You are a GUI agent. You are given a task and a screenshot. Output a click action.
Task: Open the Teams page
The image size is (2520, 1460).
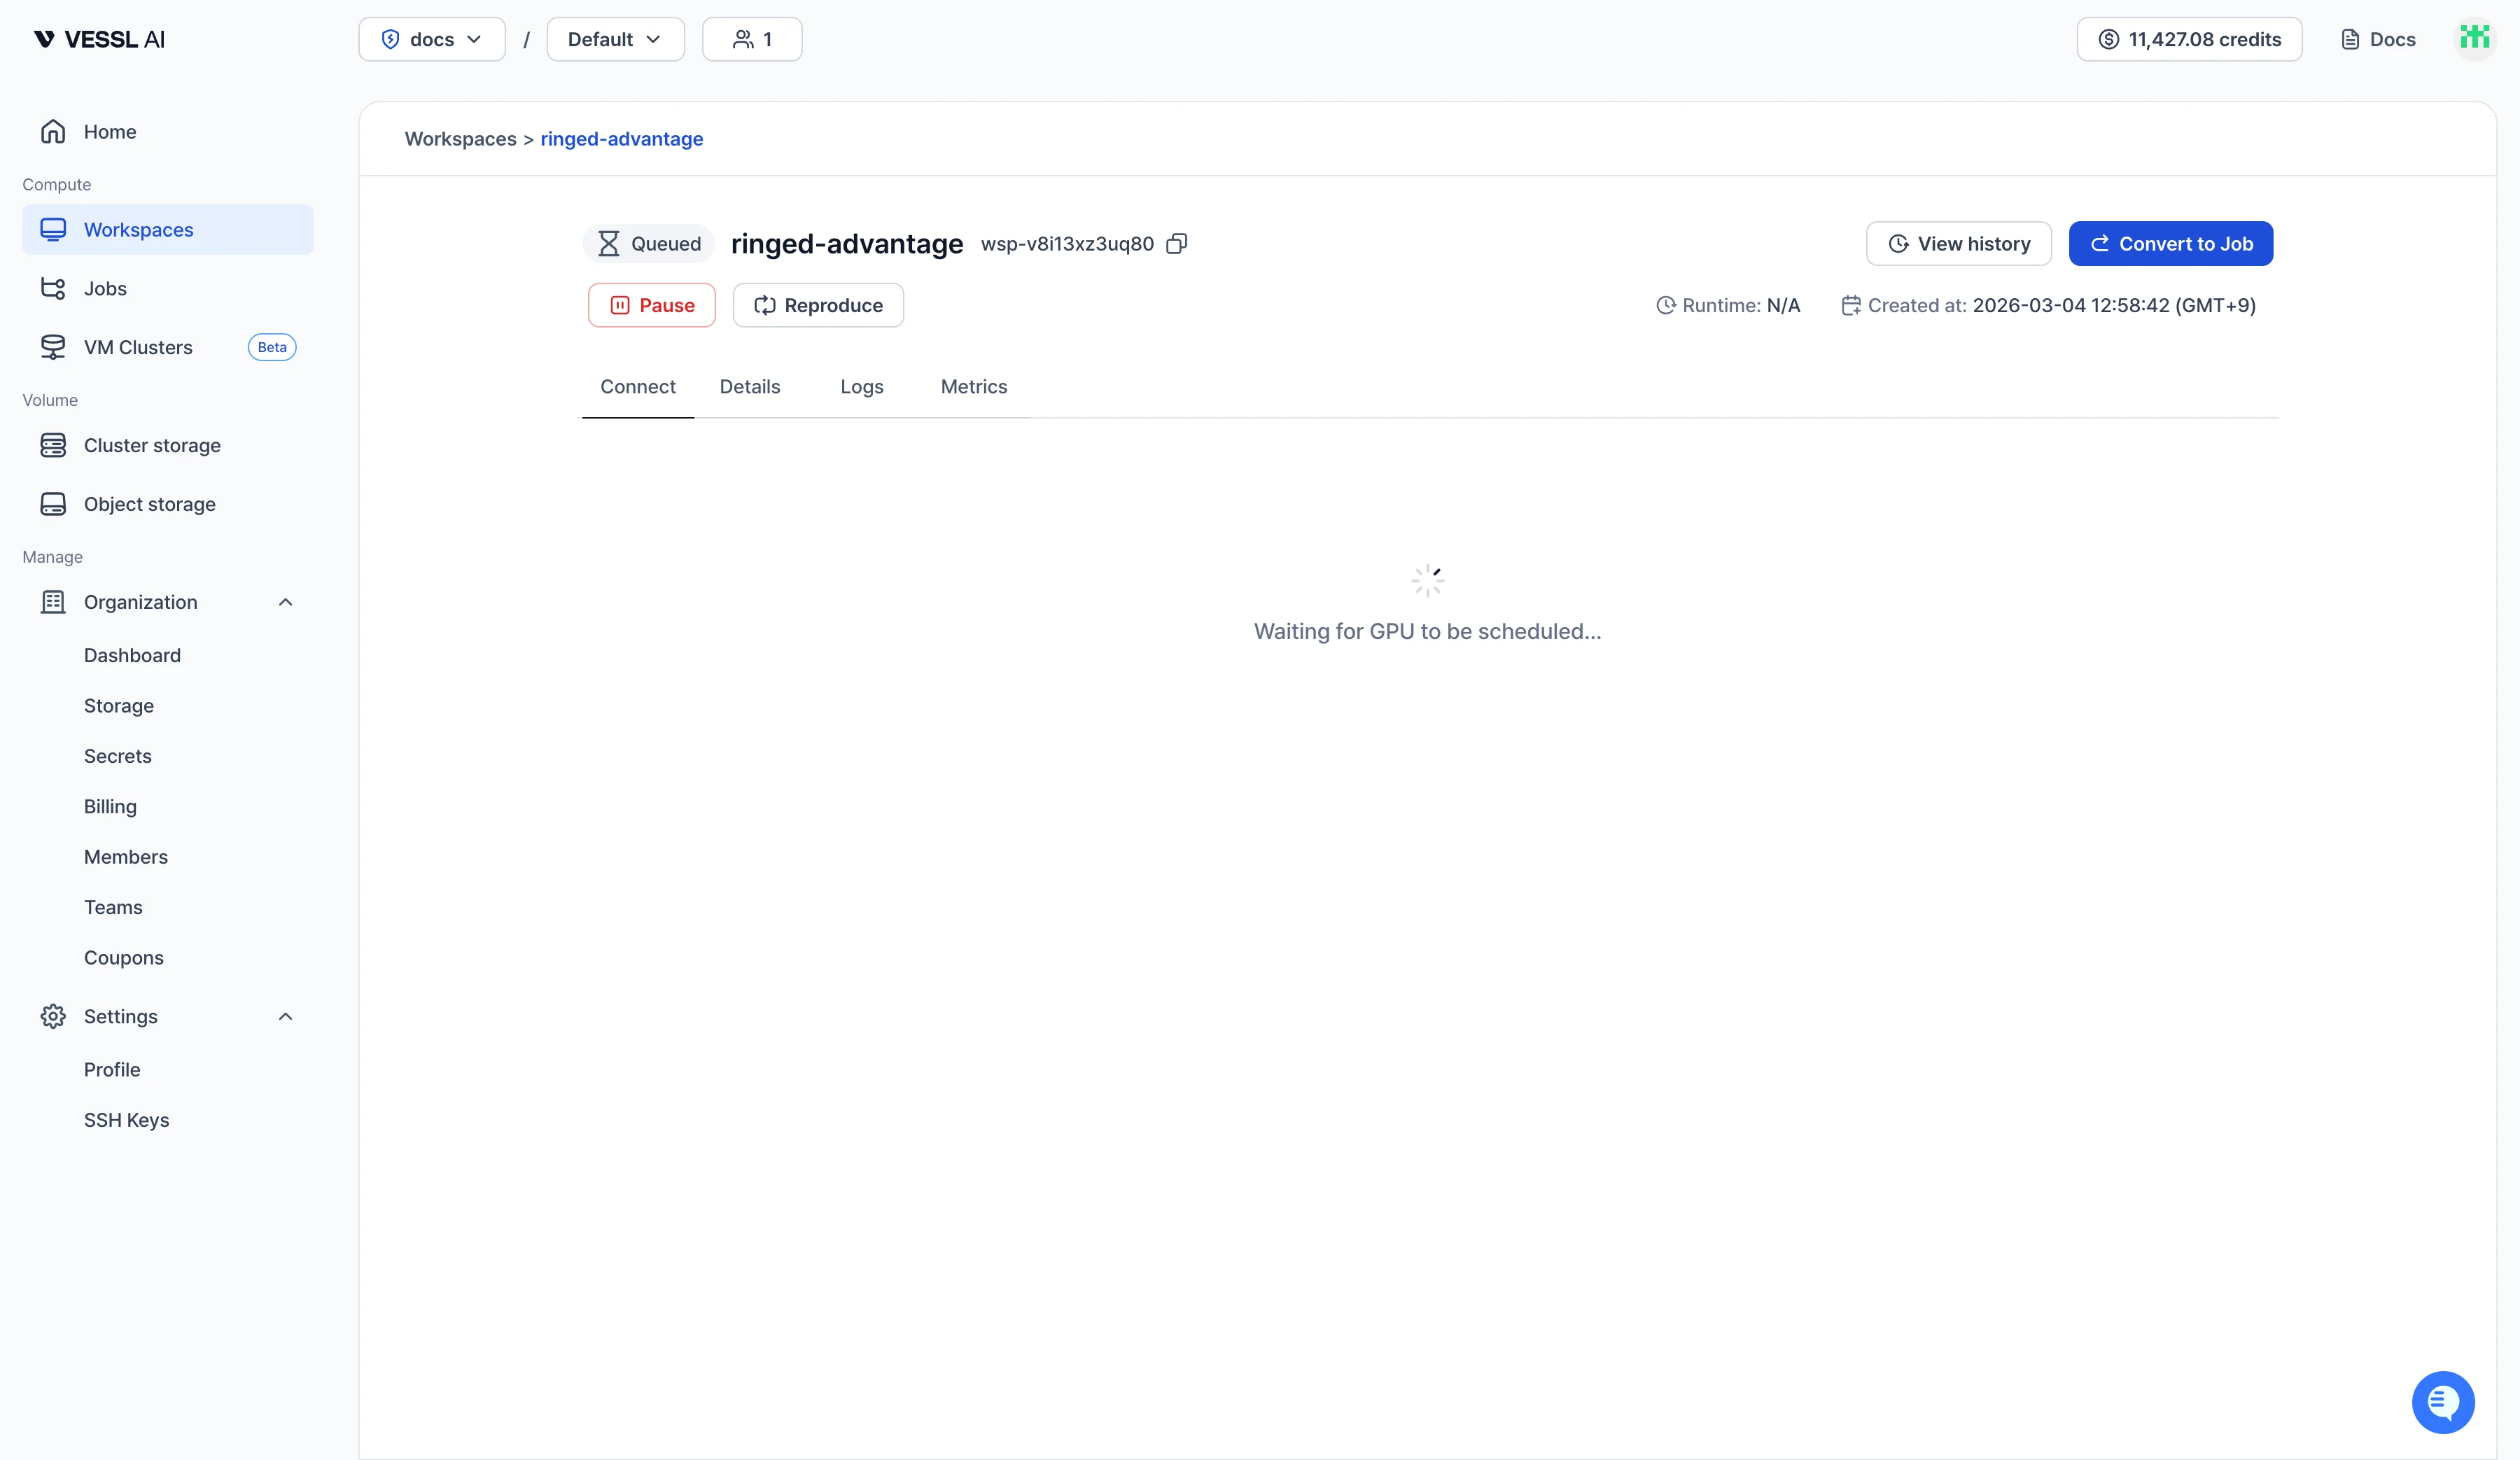(x=113, y=907)
